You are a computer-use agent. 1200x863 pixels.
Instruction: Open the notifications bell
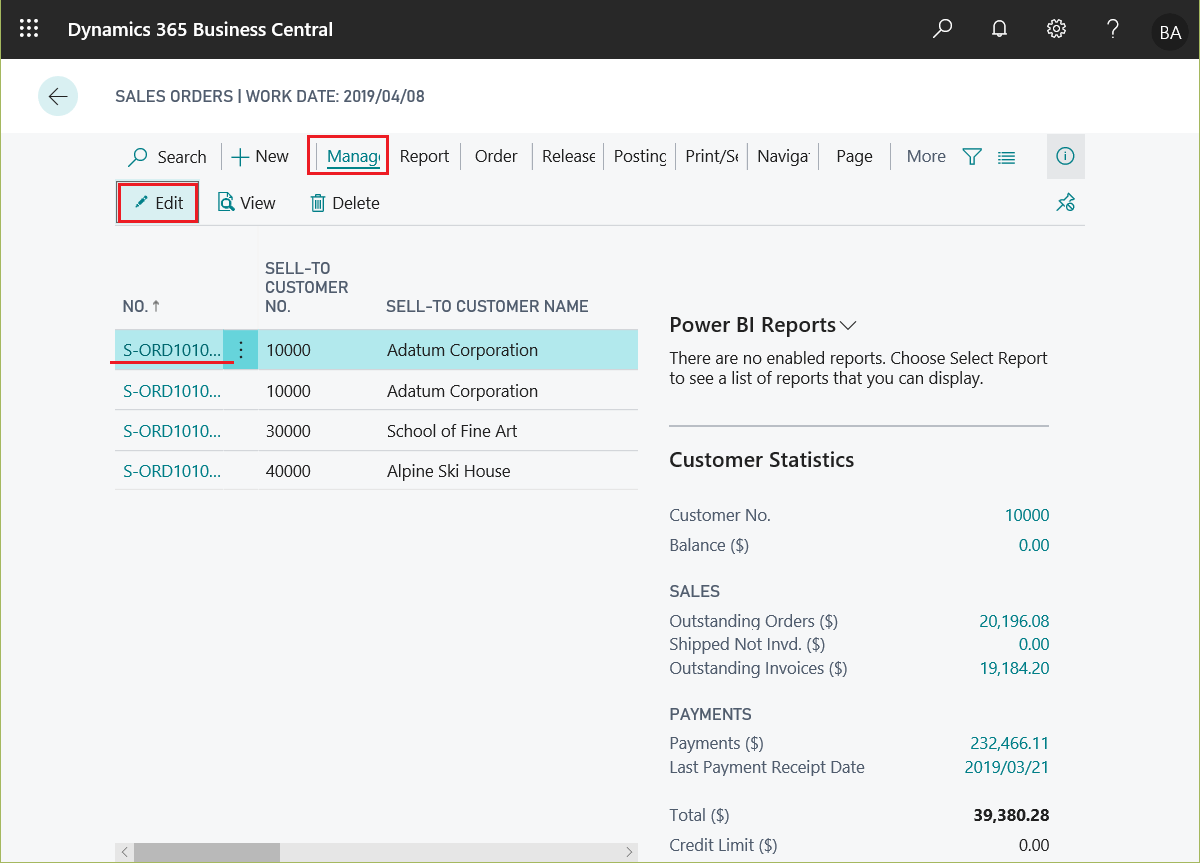999,29
